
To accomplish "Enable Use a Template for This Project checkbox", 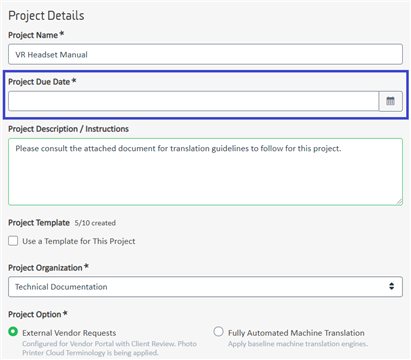I will click(x=13, y=241).
